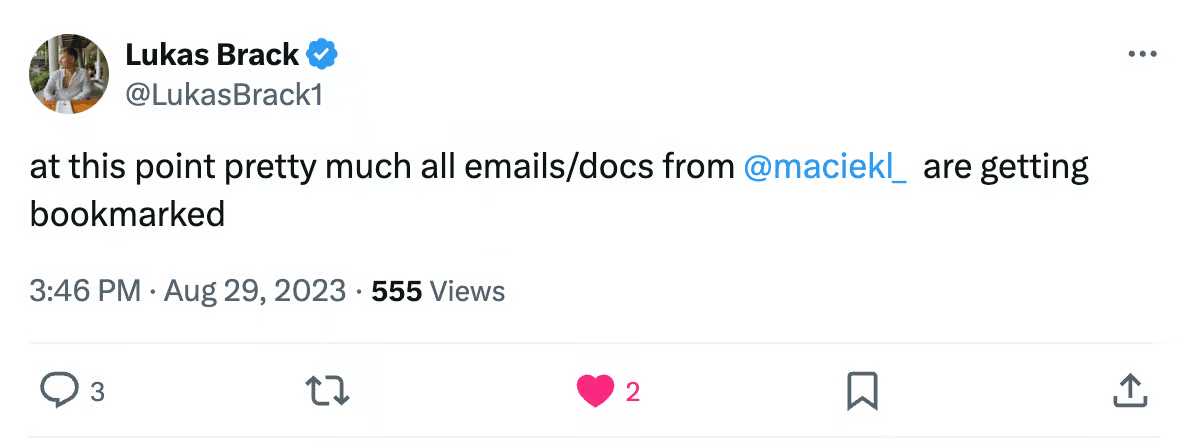The image size is (1190, 448).
Task: Click the repost arrows icon
Action: pyautogui.click(x=329, y=391)
